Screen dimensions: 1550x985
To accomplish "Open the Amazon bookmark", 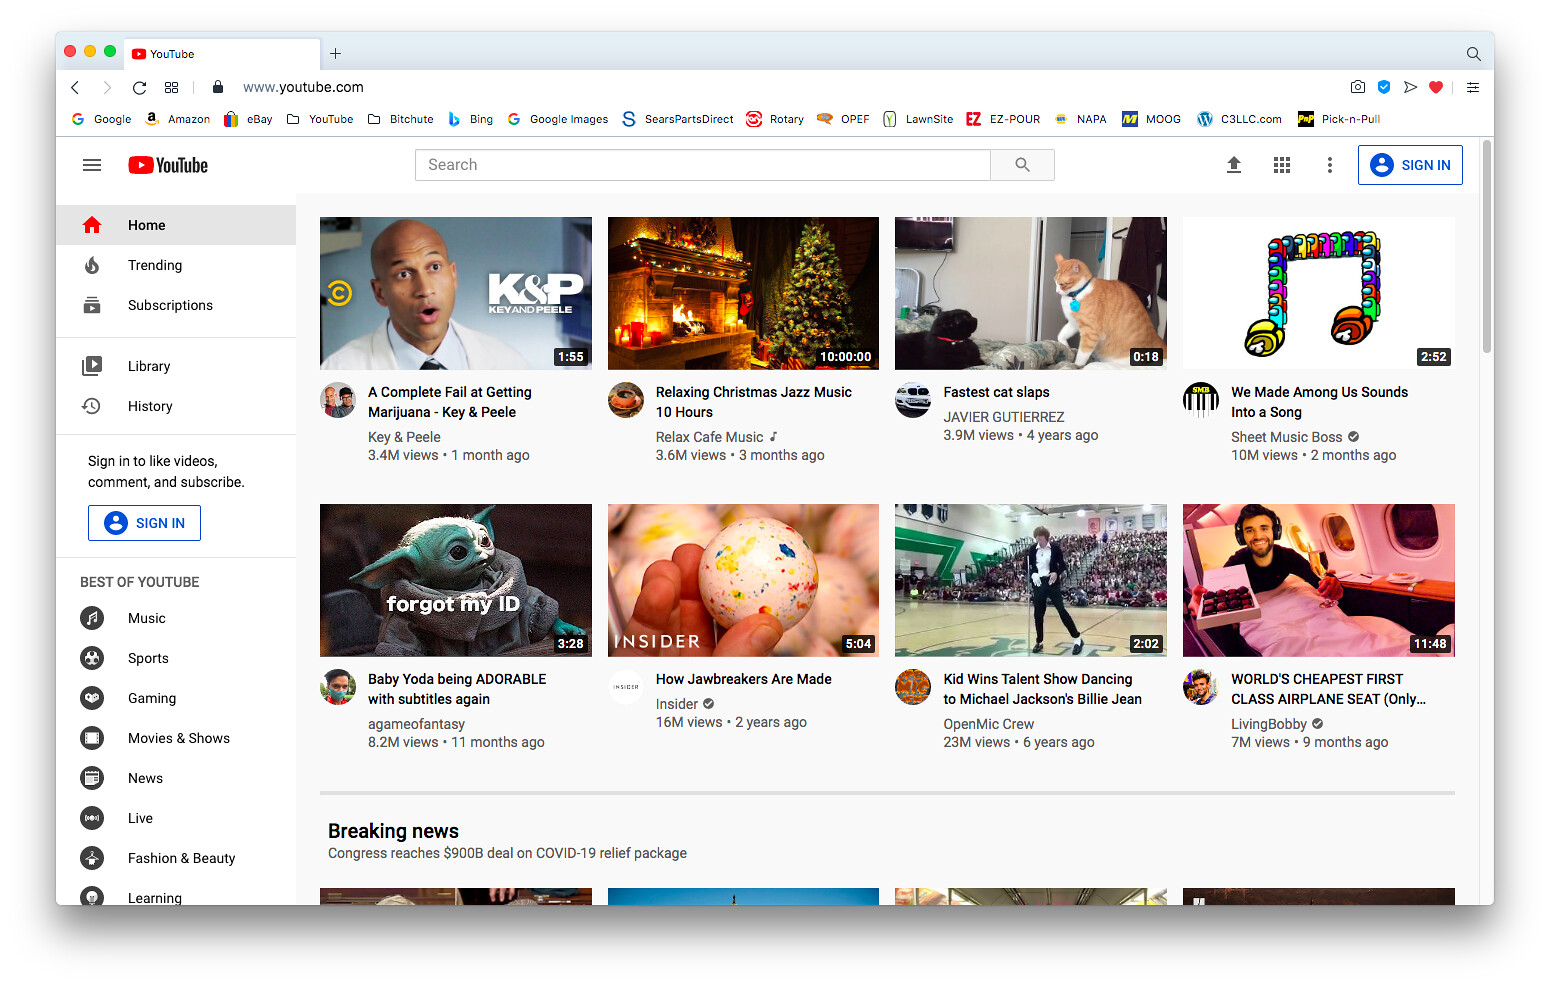I will (178, 119).
